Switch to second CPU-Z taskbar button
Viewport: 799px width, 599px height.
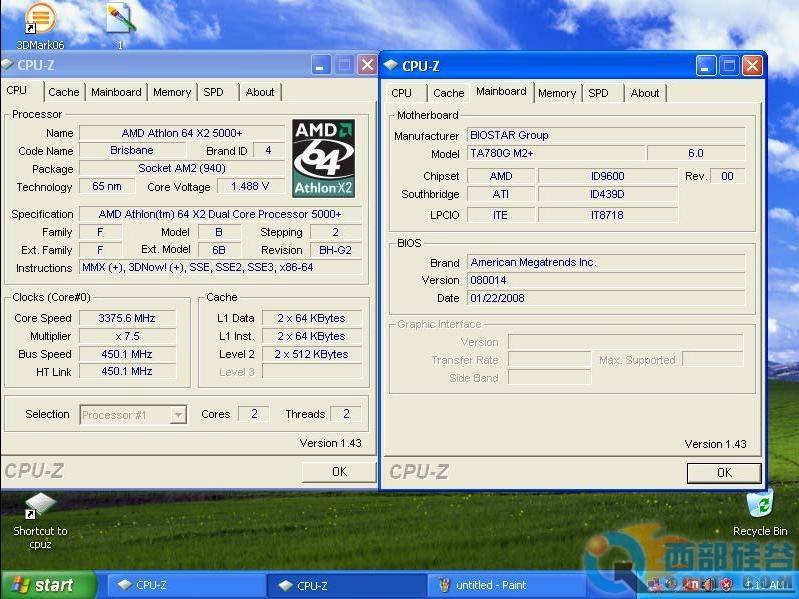coord(347,585)
